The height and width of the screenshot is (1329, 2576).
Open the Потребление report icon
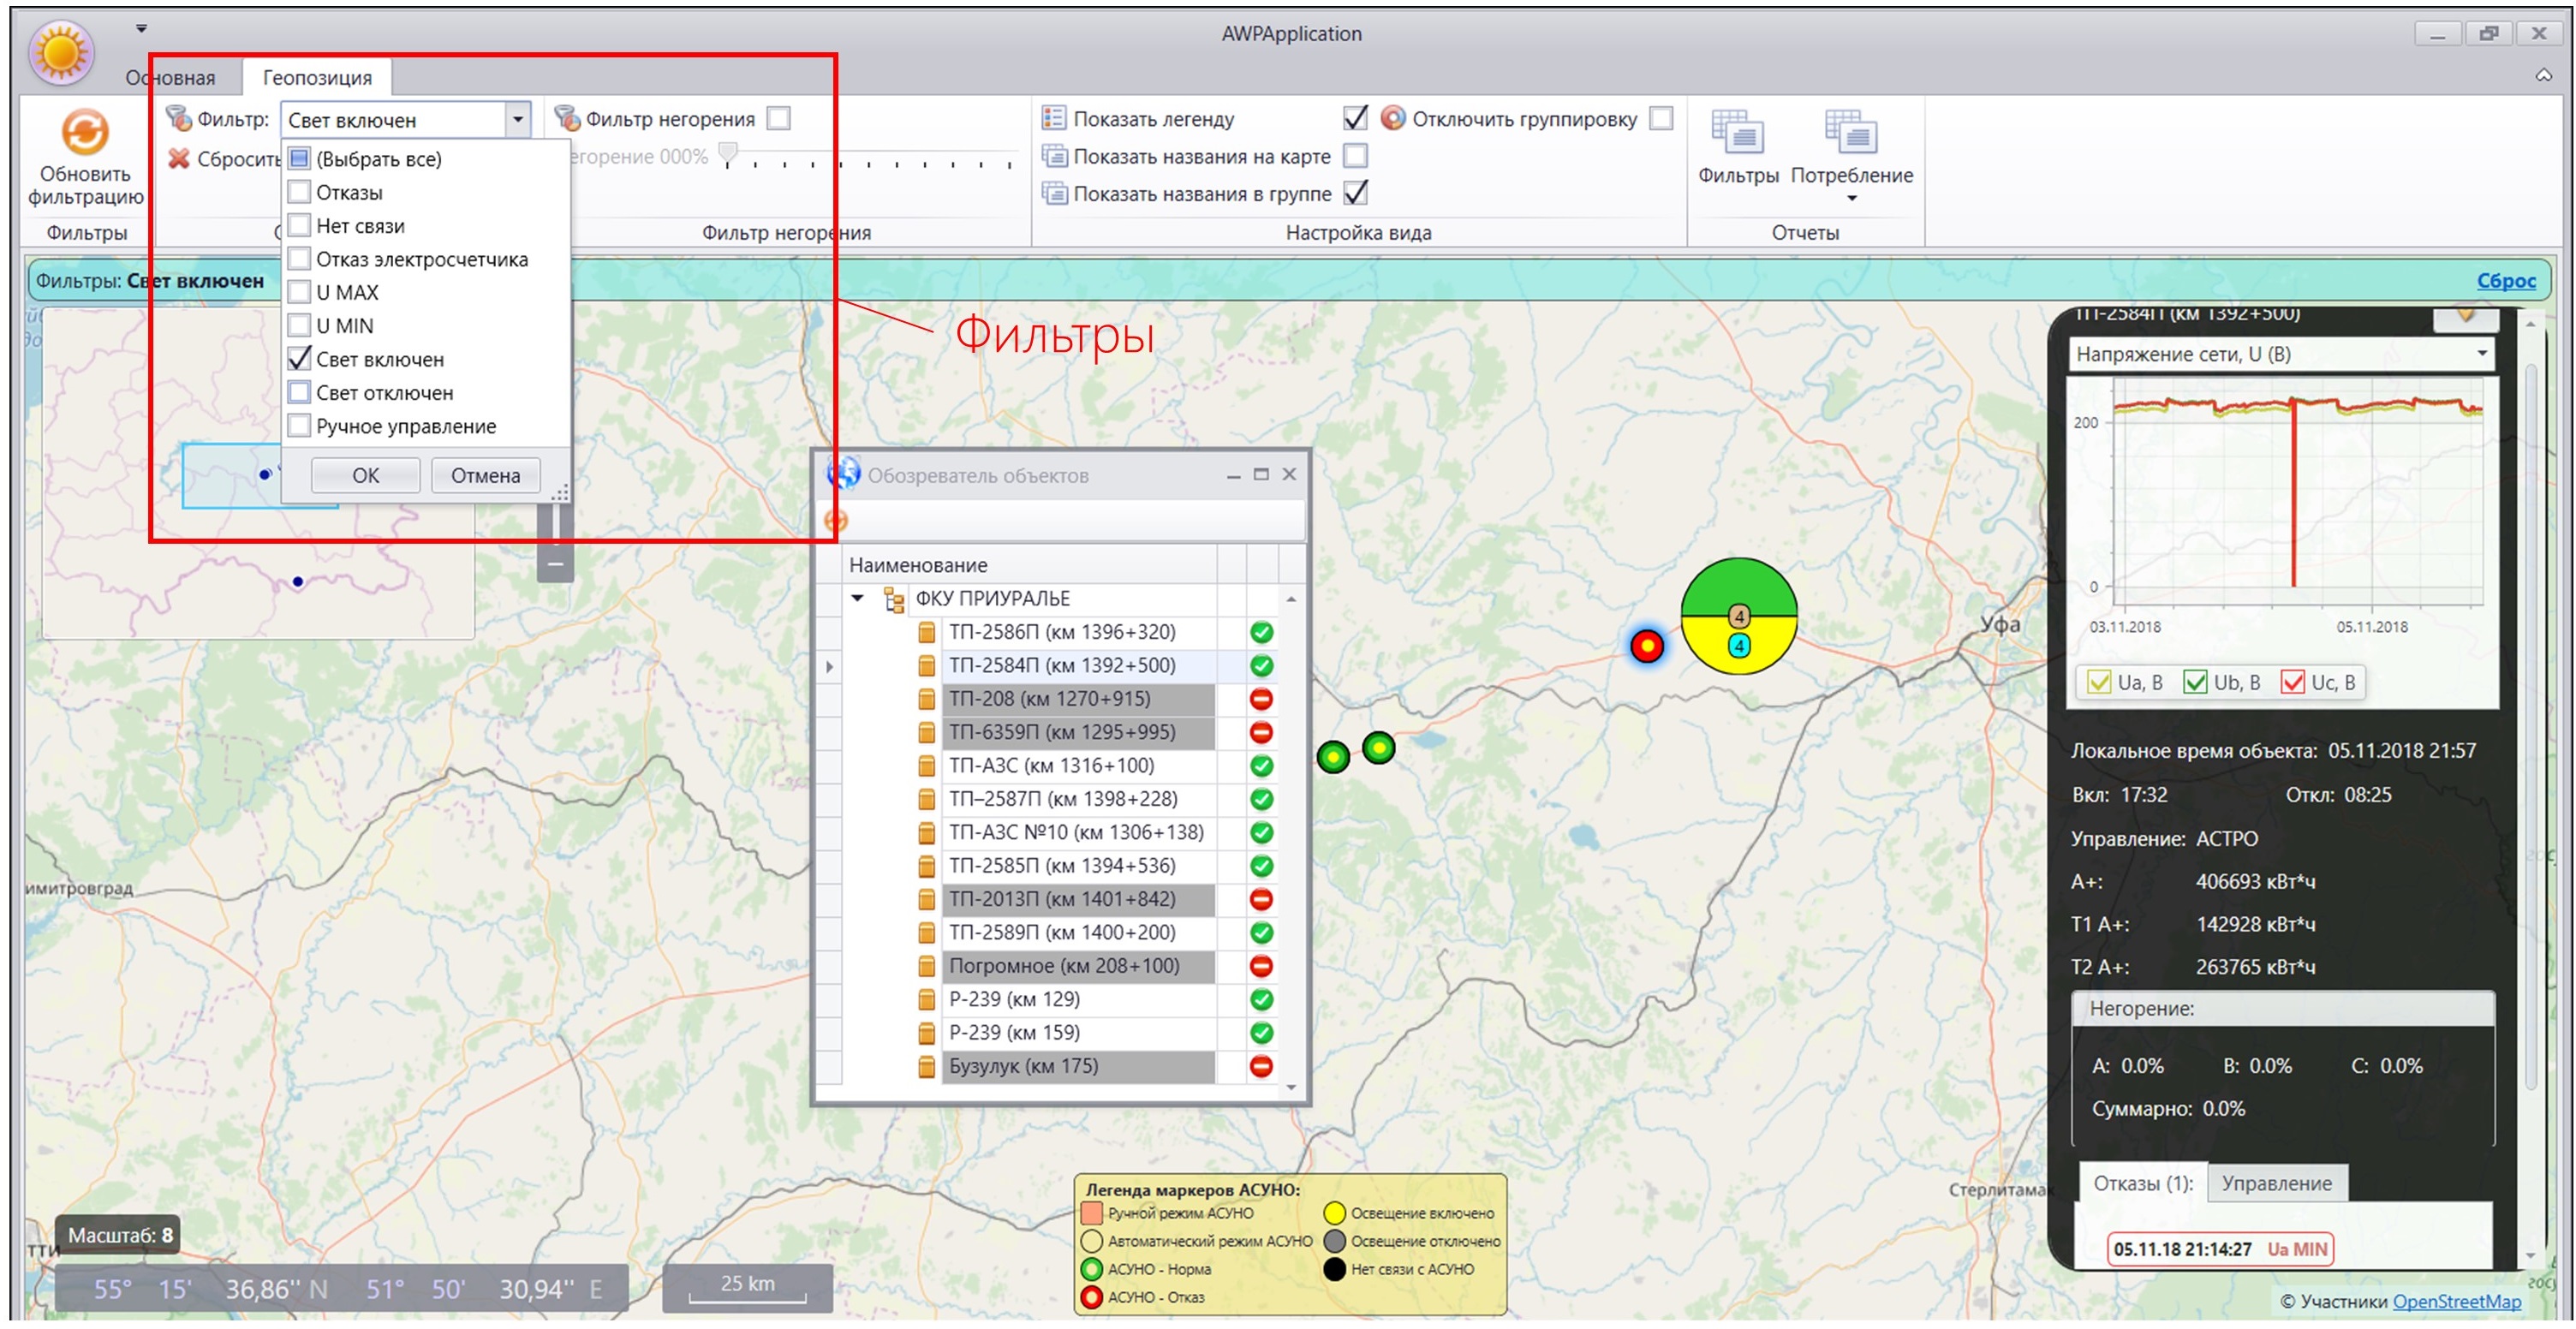1851,133
